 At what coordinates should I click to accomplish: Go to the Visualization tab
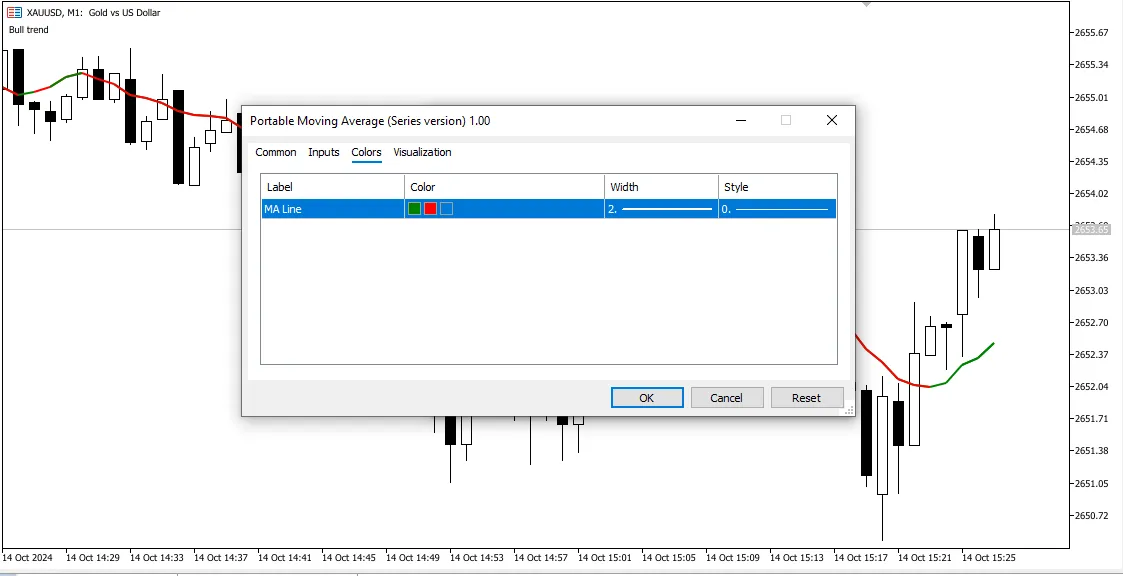(x=422, y=152)
